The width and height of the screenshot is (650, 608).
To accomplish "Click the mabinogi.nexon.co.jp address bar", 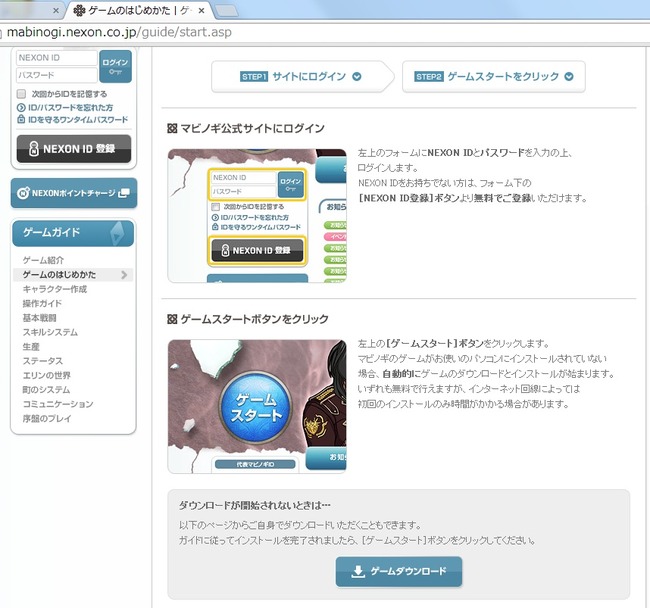I will tap(325, 32).
